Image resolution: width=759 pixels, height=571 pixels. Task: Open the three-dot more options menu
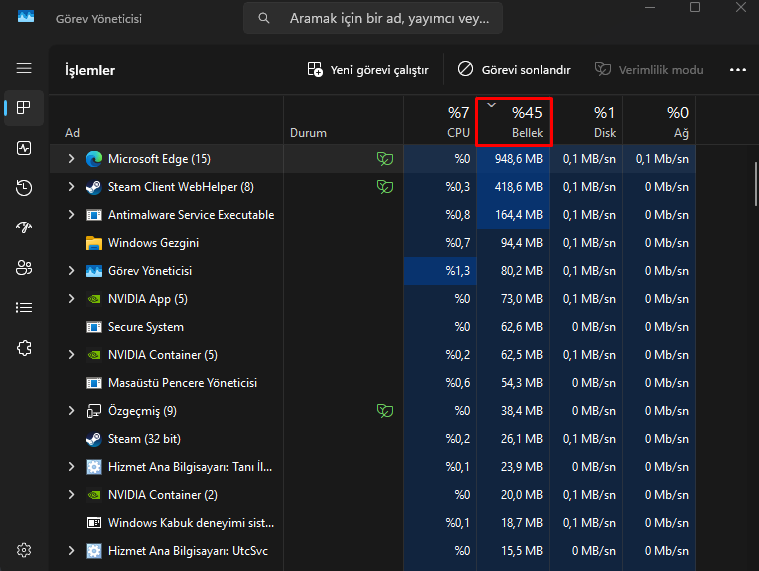[738, 70]
